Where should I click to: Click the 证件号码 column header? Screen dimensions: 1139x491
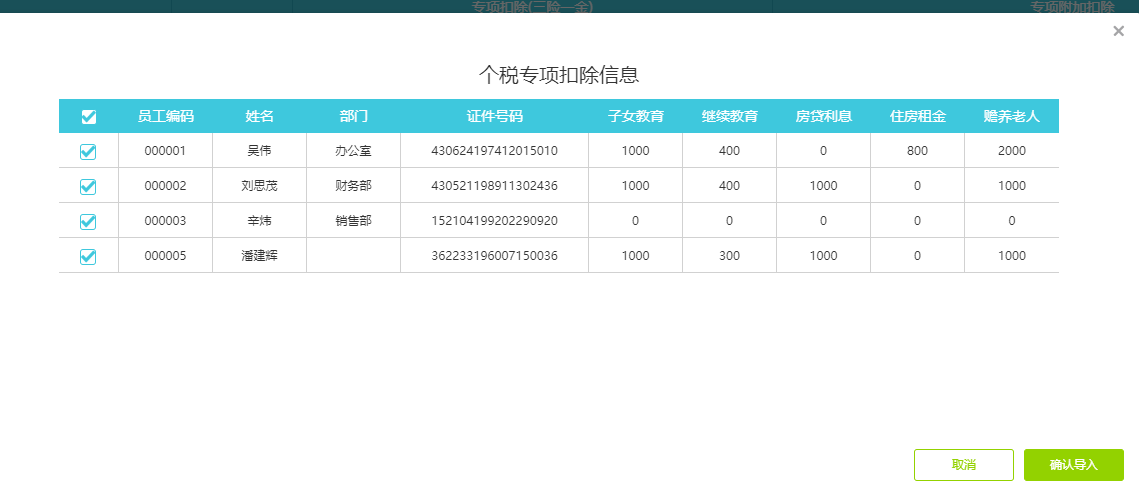pyautogui.click(x=495, y=116)
